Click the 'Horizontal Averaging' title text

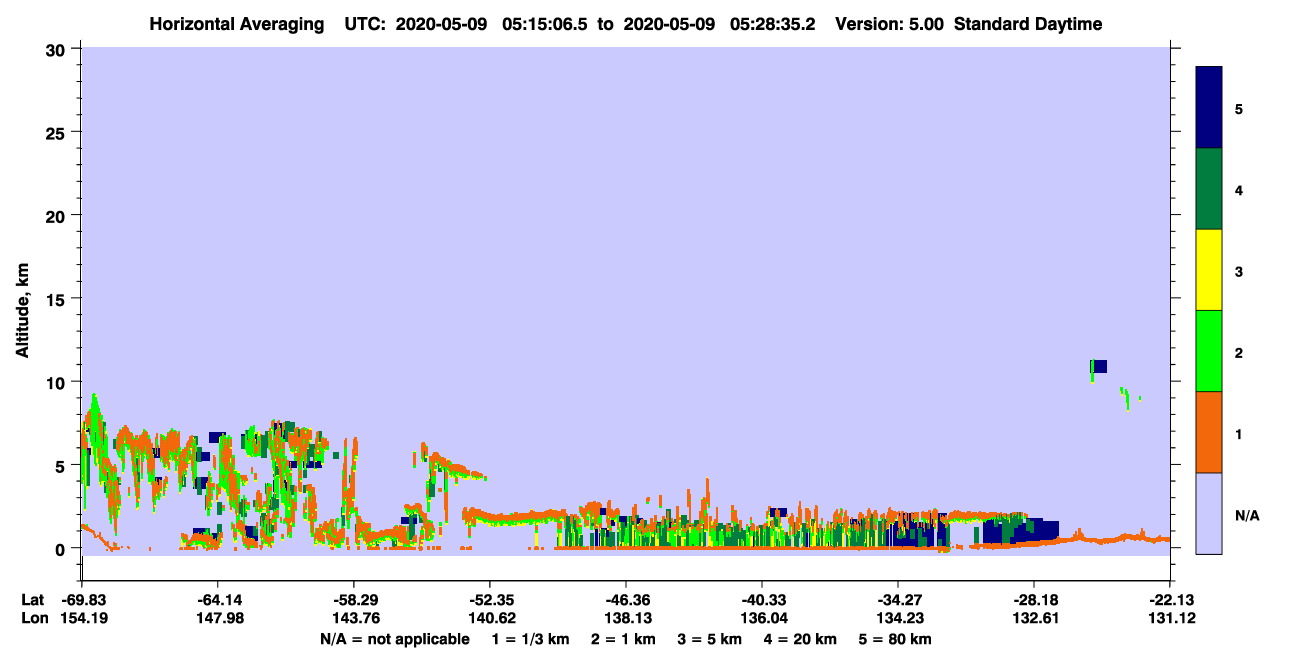236,24
